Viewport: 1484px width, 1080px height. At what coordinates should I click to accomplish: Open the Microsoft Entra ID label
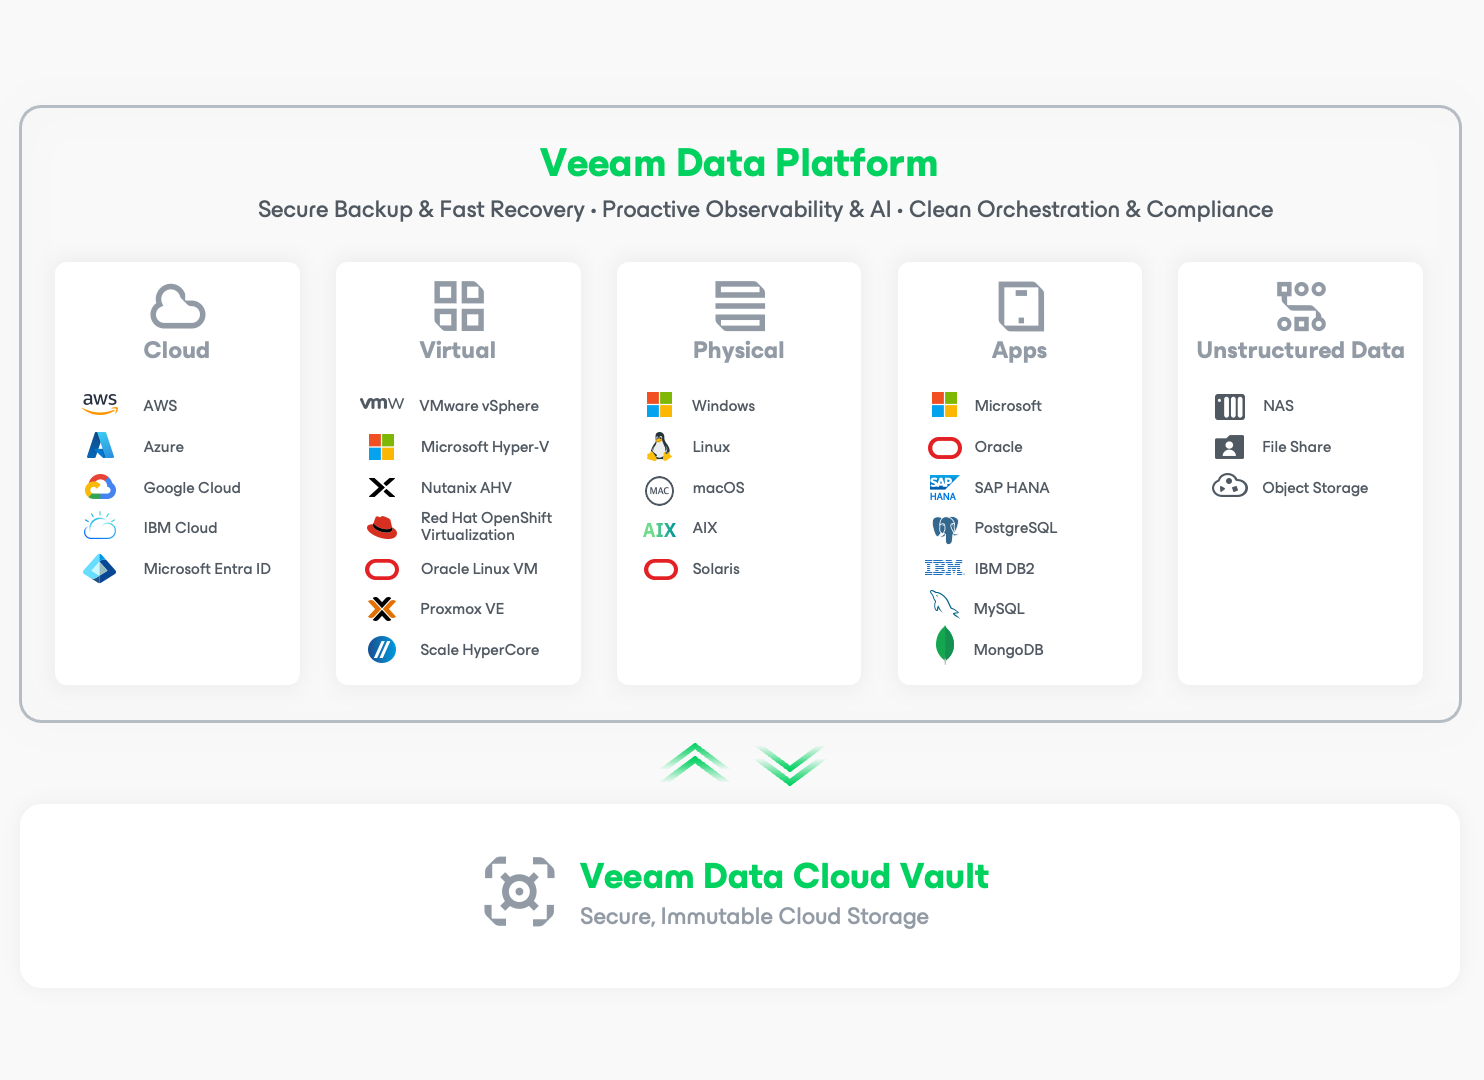207,569
